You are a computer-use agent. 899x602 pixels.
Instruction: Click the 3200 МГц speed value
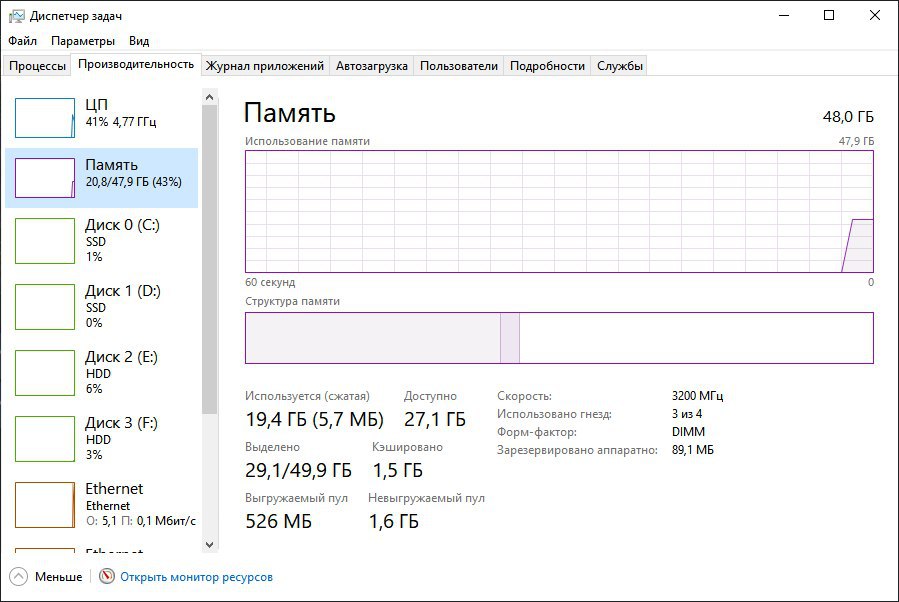click(697, 396)
